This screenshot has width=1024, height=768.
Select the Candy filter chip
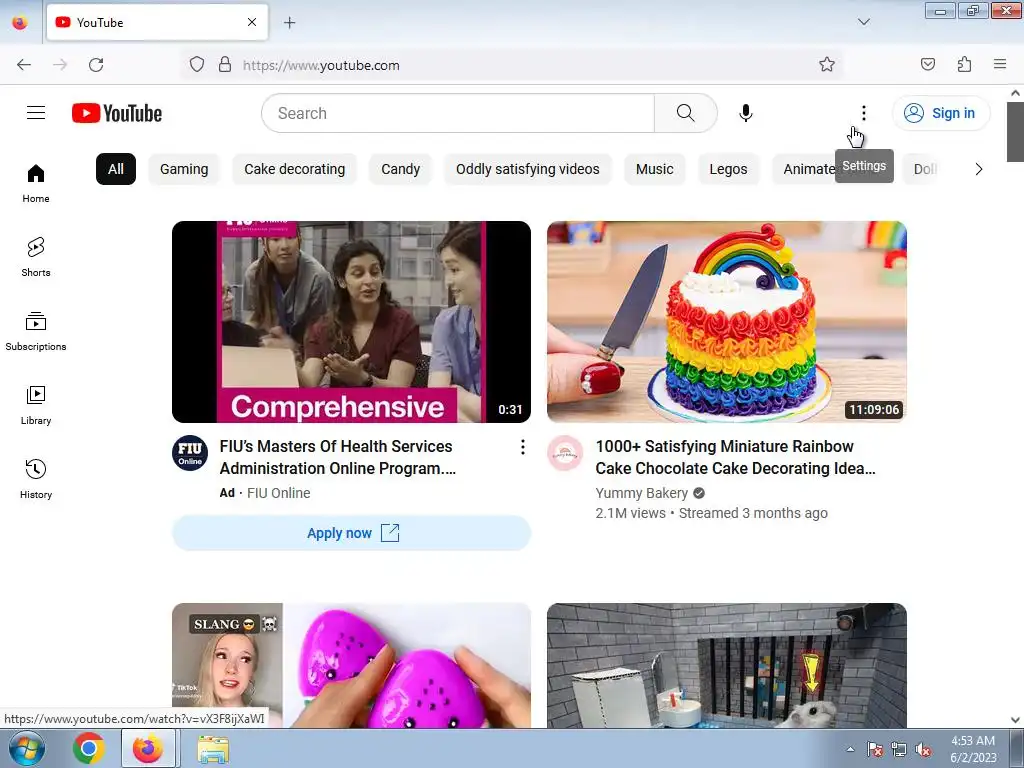point(400,169)
